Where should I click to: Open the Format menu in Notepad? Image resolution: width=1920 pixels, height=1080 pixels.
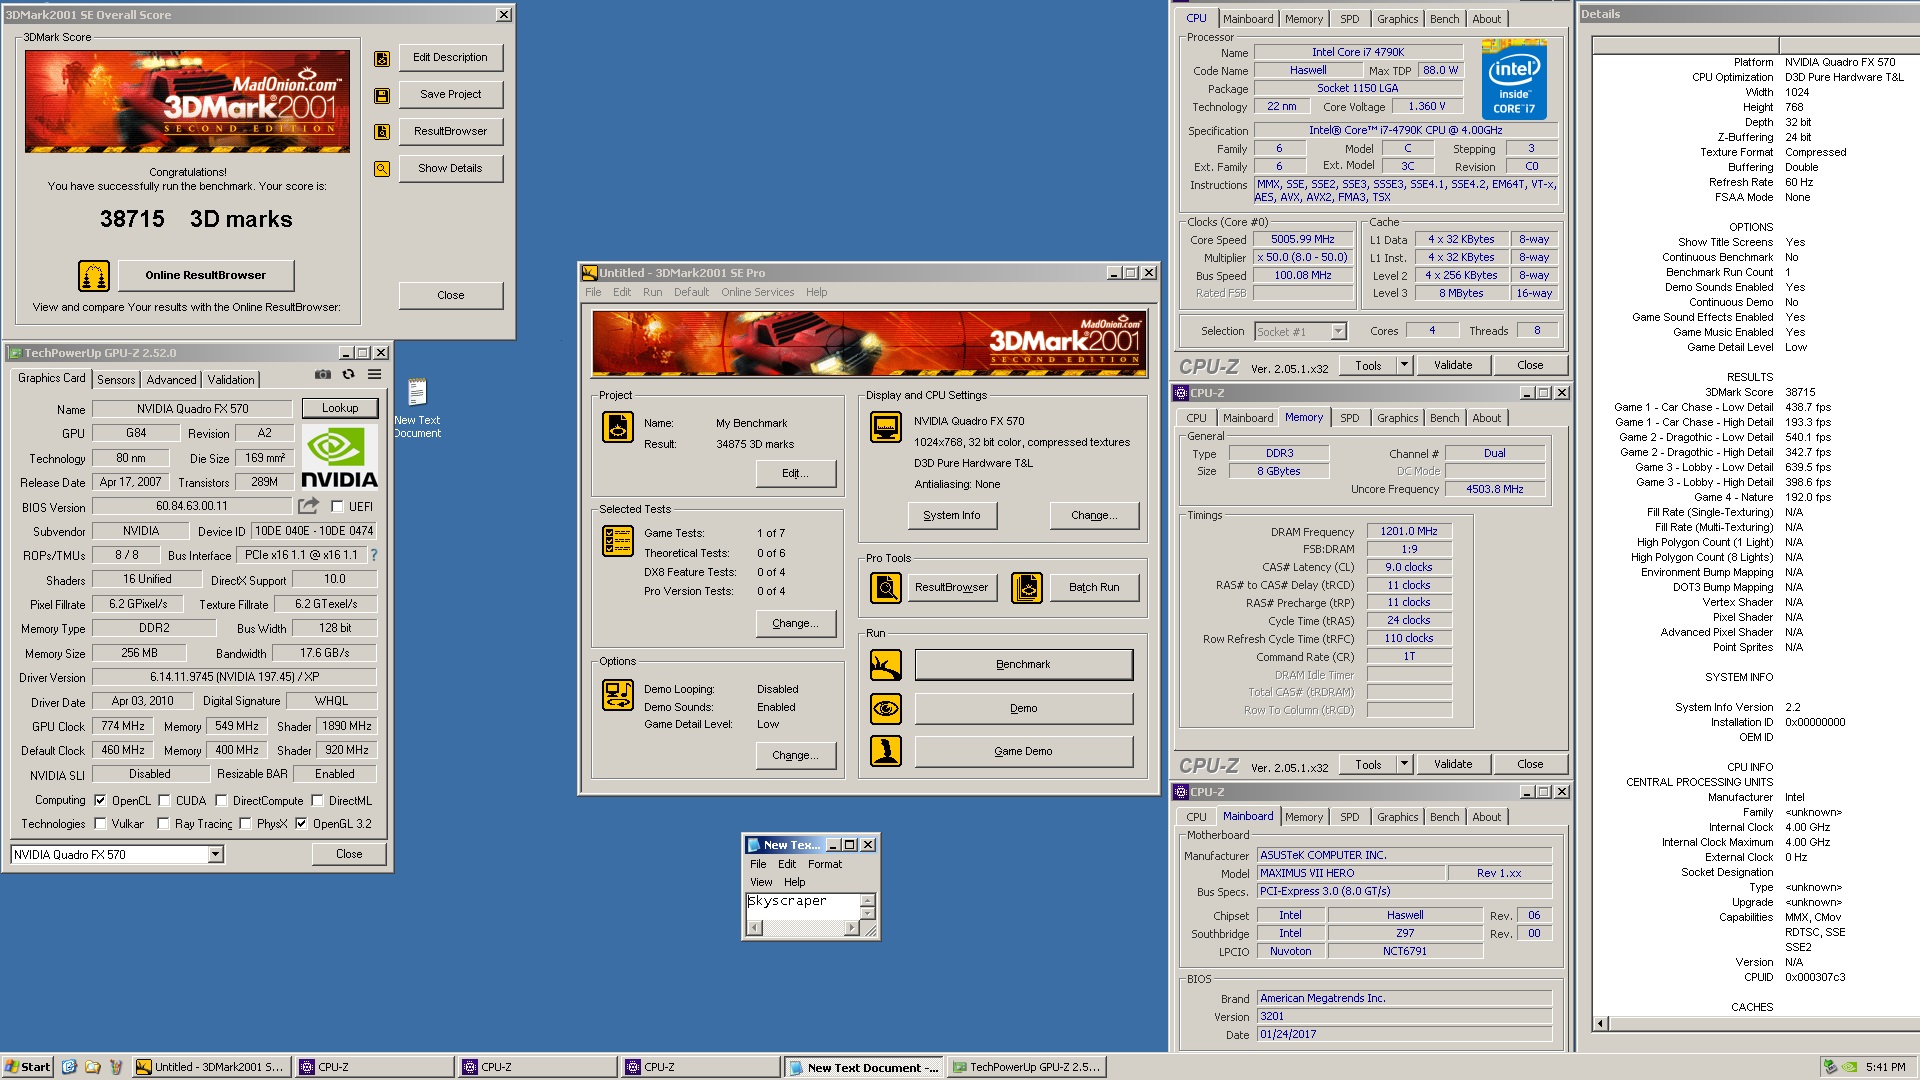824,865
